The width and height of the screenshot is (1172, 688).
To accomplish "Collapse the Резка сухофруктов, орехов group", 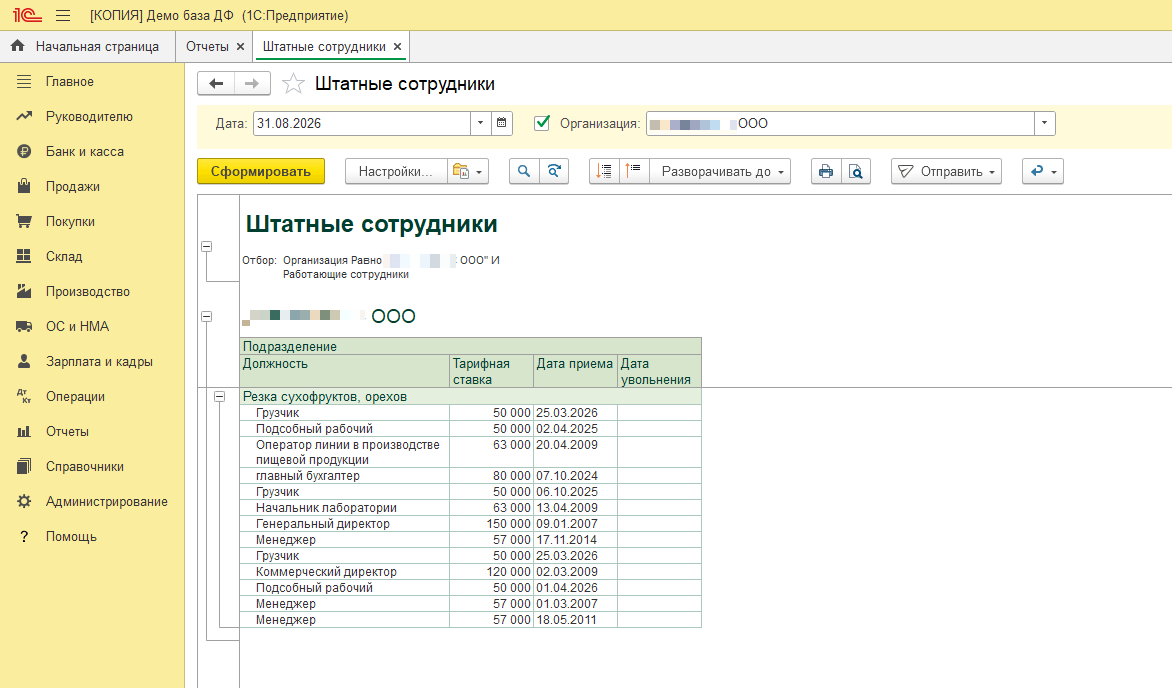I will click(220, 396).
